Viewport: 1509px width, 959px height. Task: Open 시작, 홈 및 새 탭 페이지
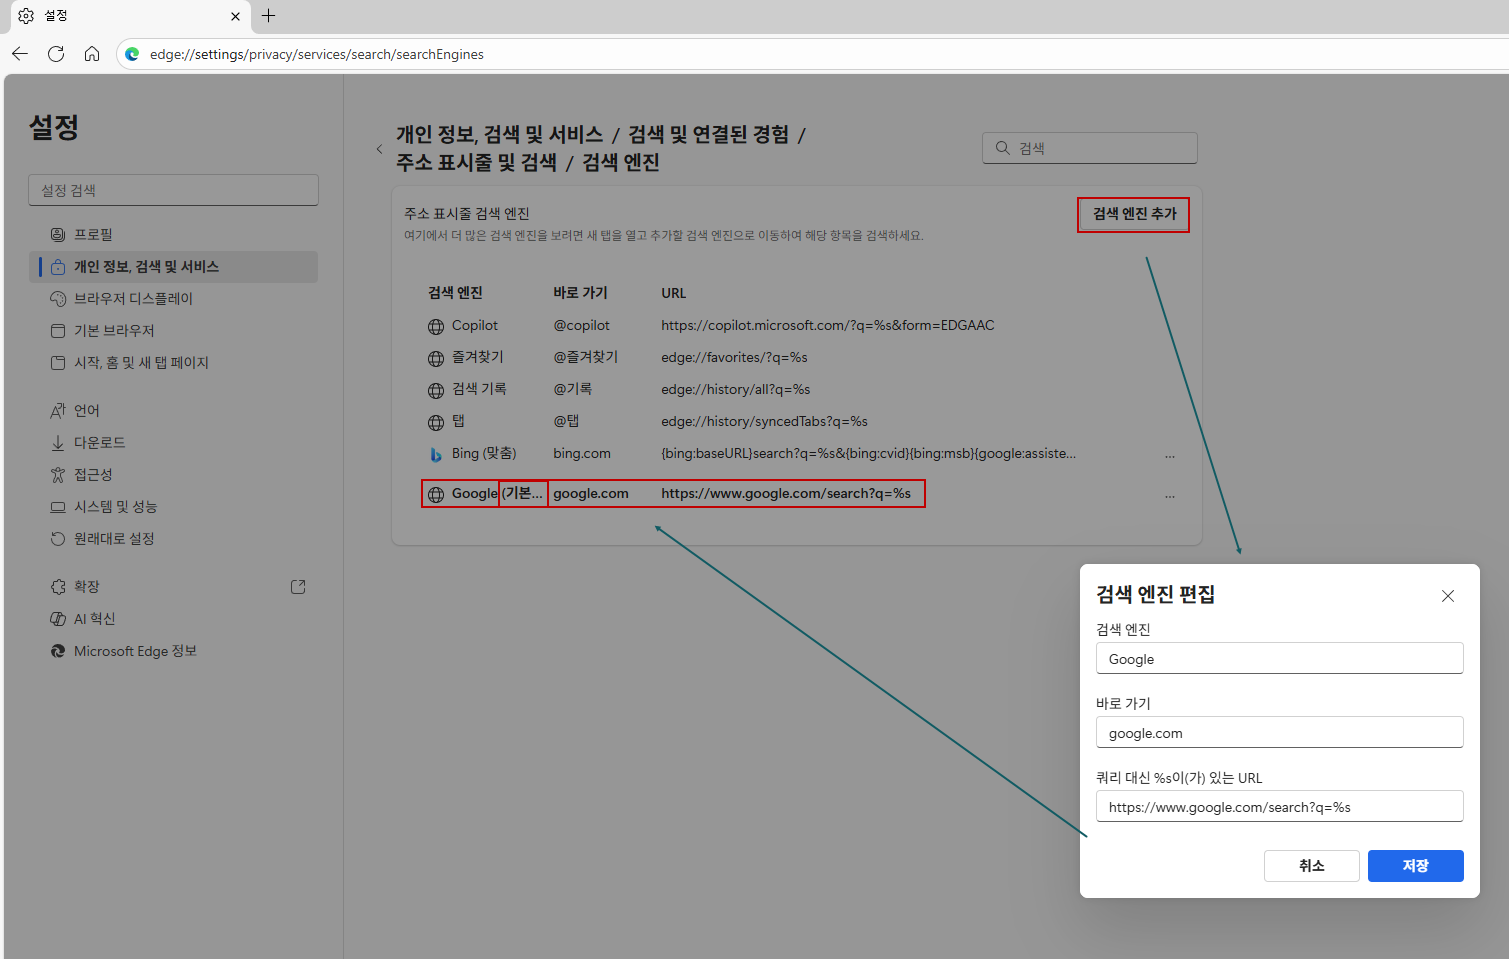(x=174, y=362)
